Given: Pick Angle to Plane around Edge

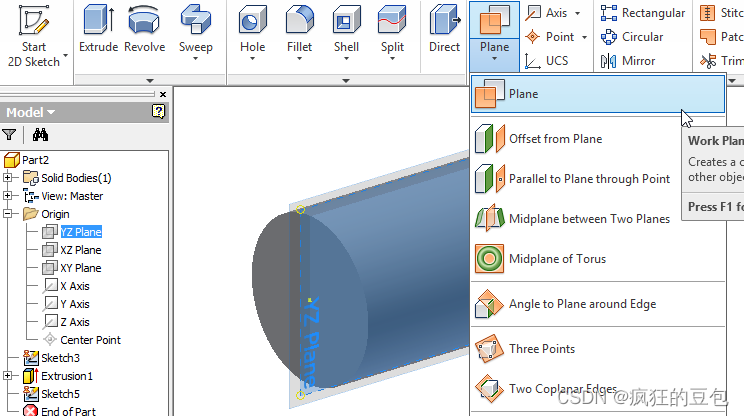Looking at the screenshot, I should tap(582, 304).
